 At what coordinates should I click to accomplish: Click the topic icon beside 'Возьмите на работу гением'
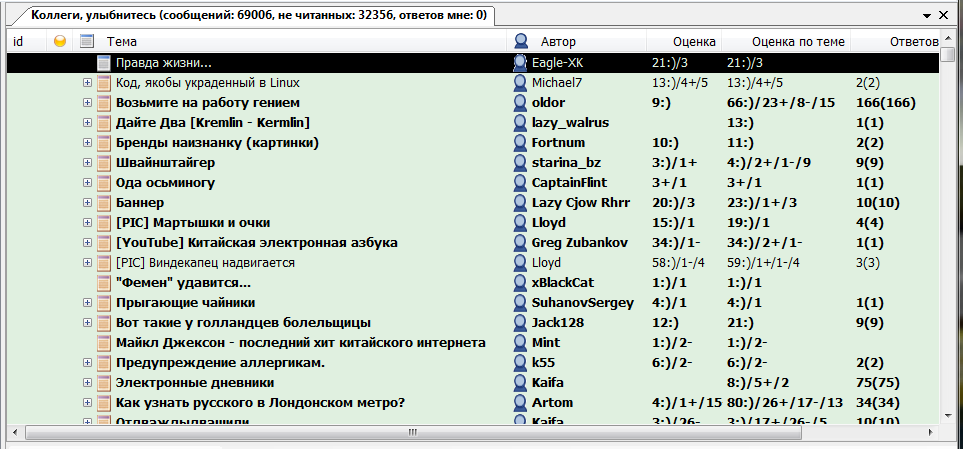pos(104,102)
